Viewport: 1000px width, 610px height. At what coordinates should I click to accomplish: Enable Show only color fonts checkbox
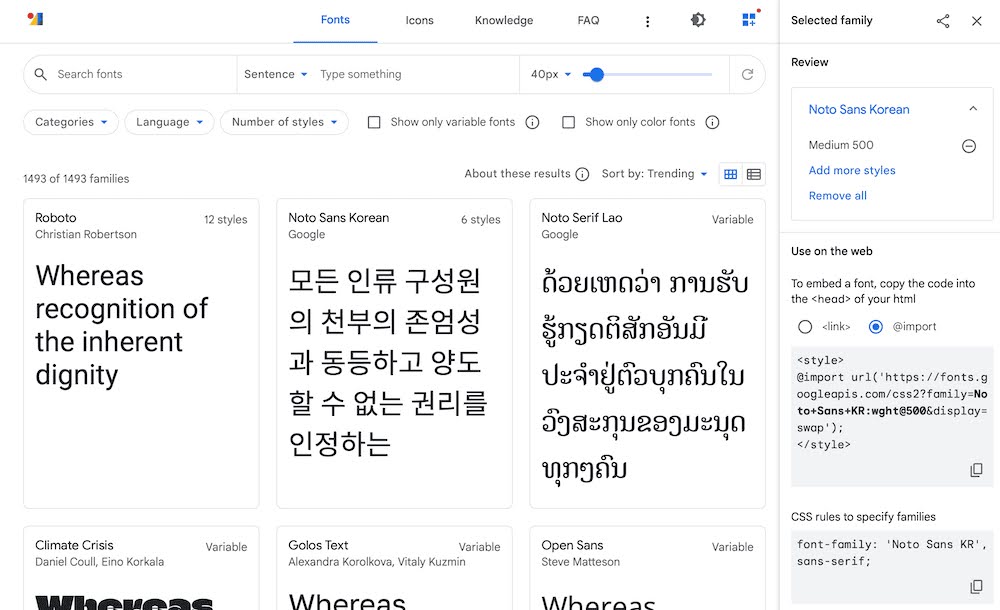(x=569, y=122)
